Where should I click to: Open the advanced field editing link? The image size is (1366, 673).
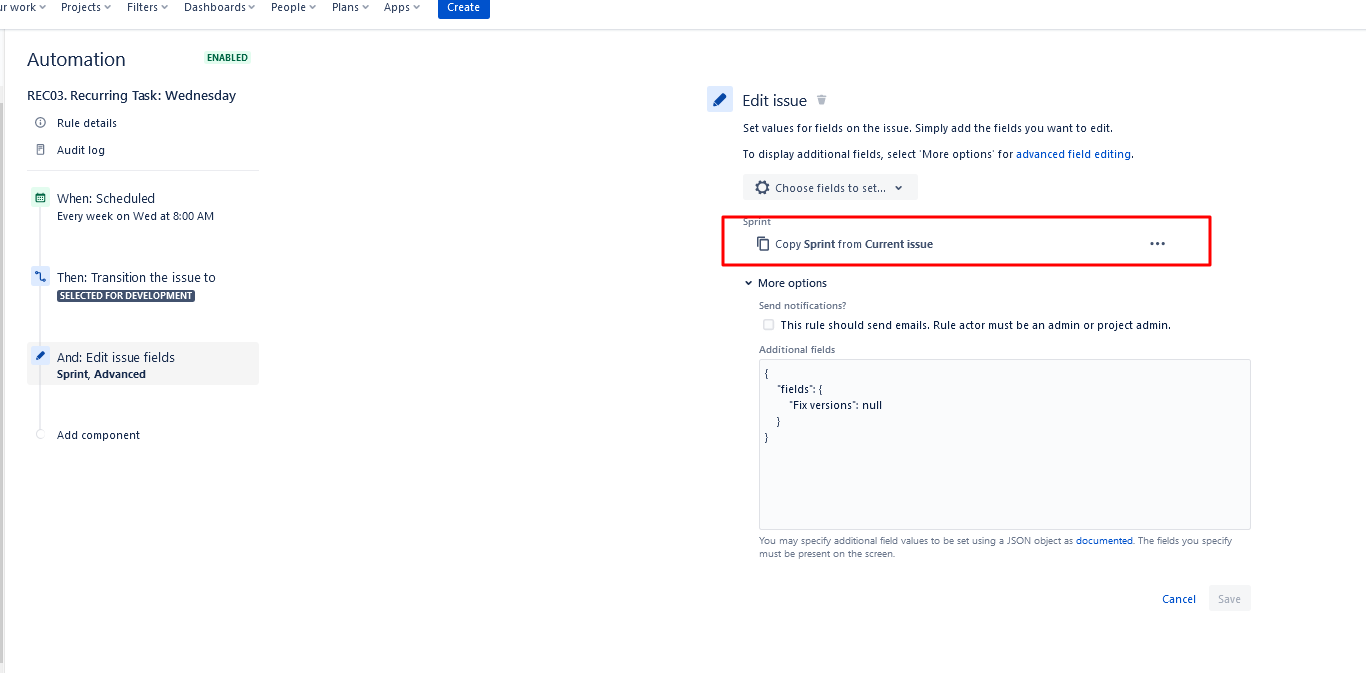(1073, 154)
